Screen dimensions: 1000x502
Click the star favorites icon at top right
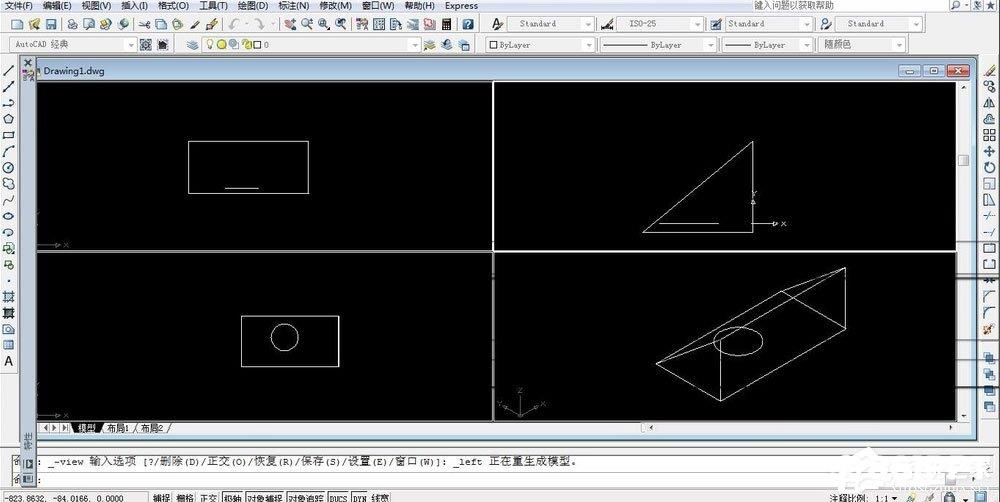tap(988, 5)
